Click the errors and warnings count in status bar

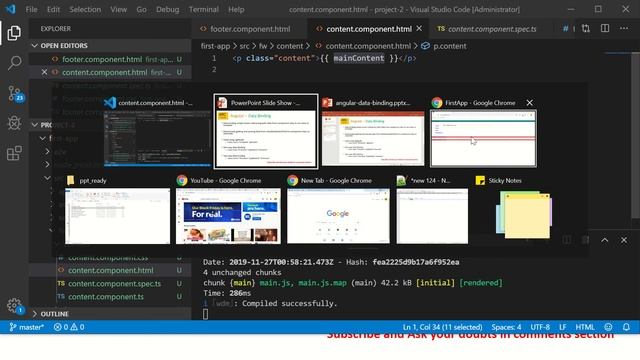(69, 327)
